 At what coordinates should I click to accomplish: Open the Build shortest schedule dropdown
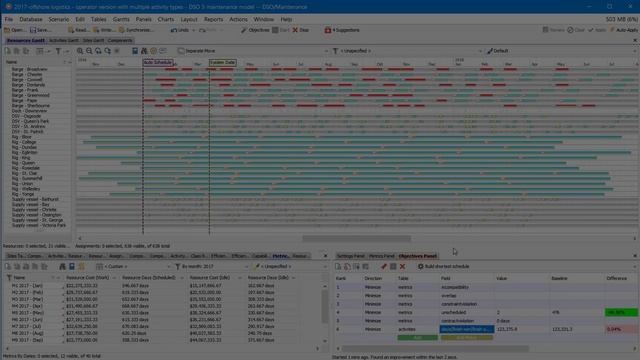526,267
